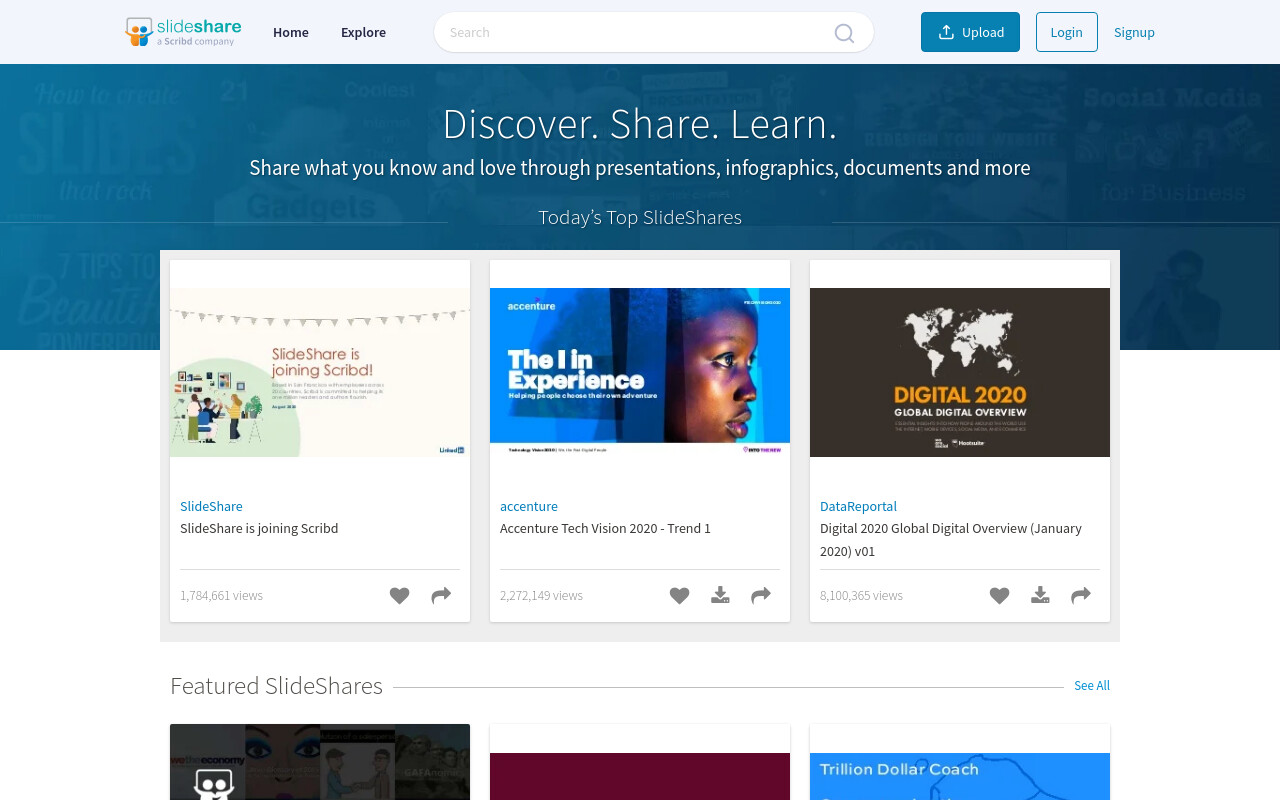Screen dimensions: 1280x800
Task: Click the 8,100,365 views text
Action: [861, 595]
